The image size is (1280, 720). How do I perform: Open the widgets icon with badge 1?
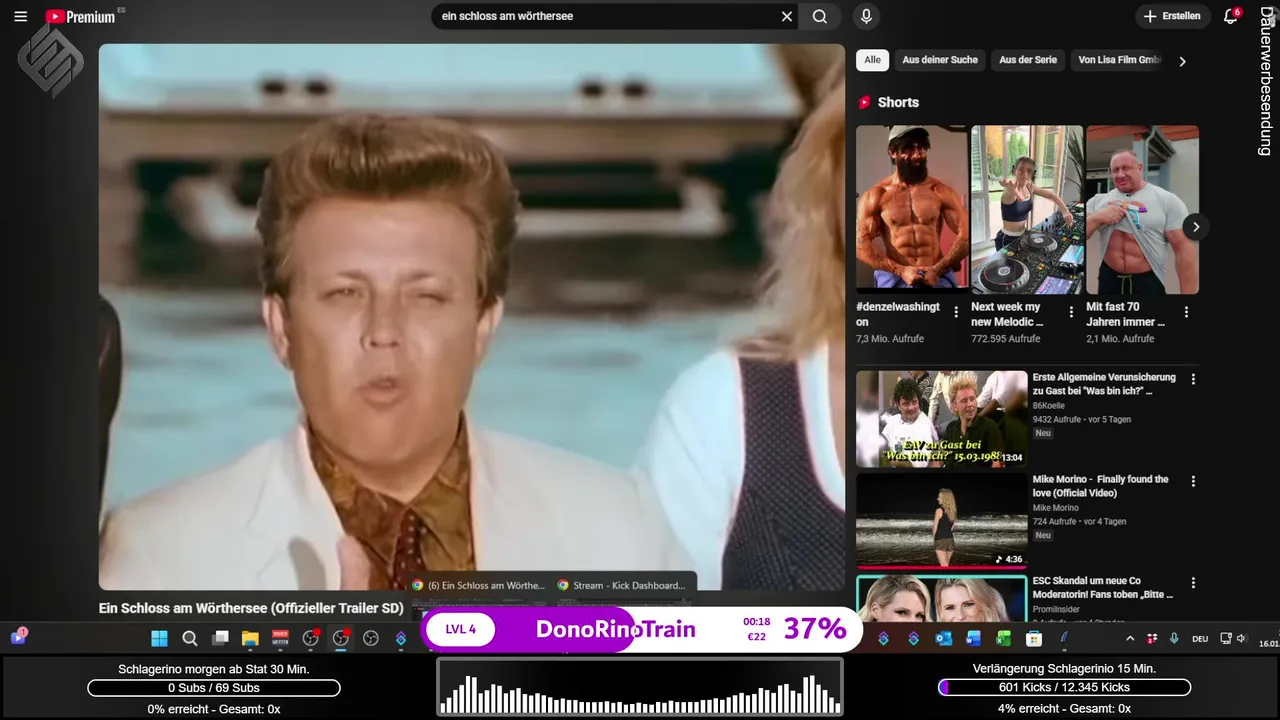18,637
